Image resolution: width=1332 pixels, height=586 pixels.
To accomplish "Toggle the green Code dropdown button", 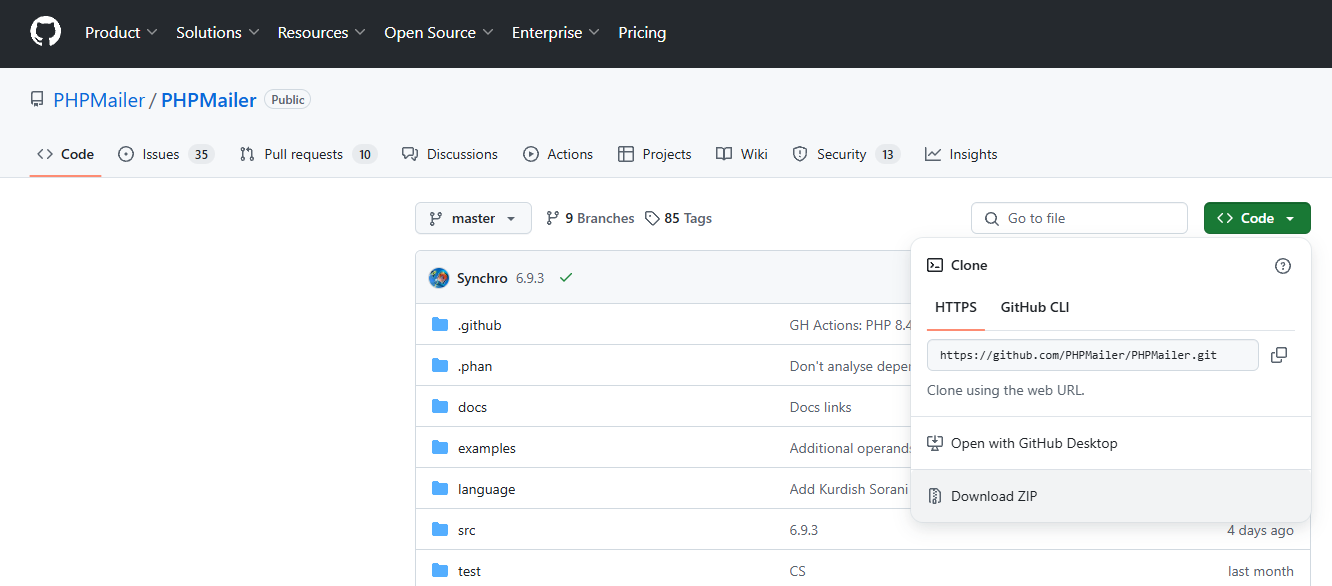I will coord(1256,218).
